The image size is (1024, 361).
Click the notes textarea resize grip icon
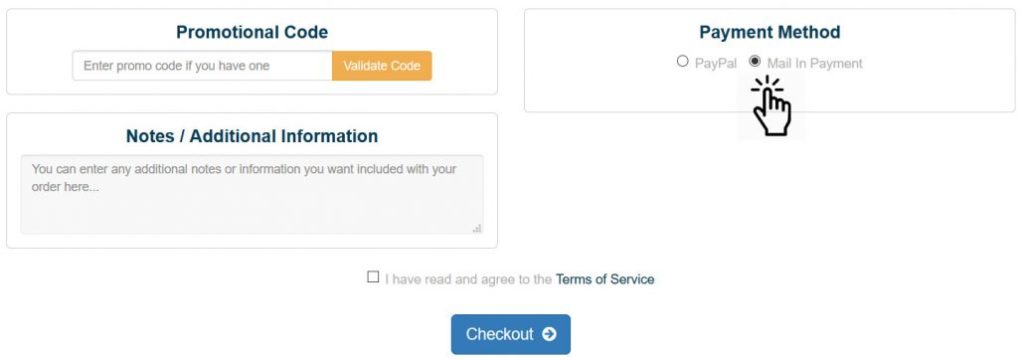pos(477,228)
